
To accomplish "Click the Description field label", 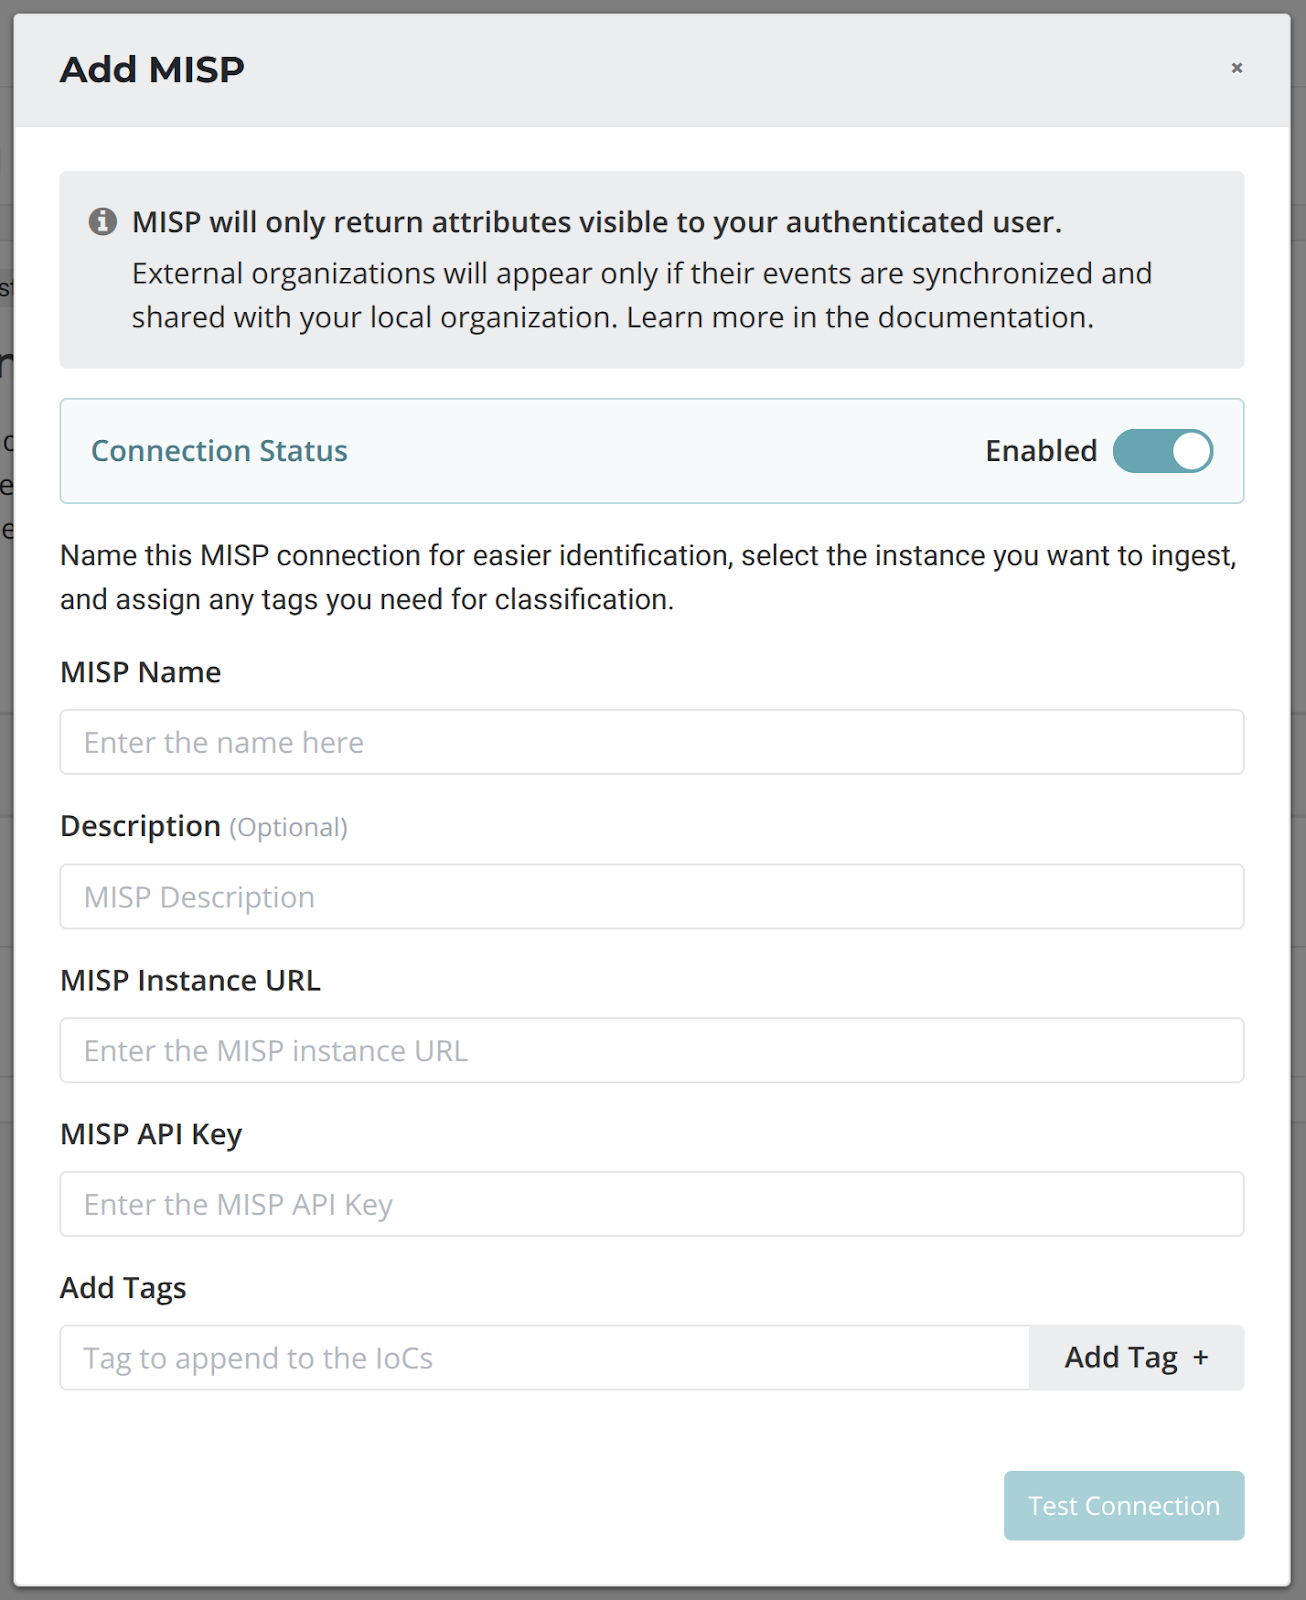I will (x=140, y=826).
